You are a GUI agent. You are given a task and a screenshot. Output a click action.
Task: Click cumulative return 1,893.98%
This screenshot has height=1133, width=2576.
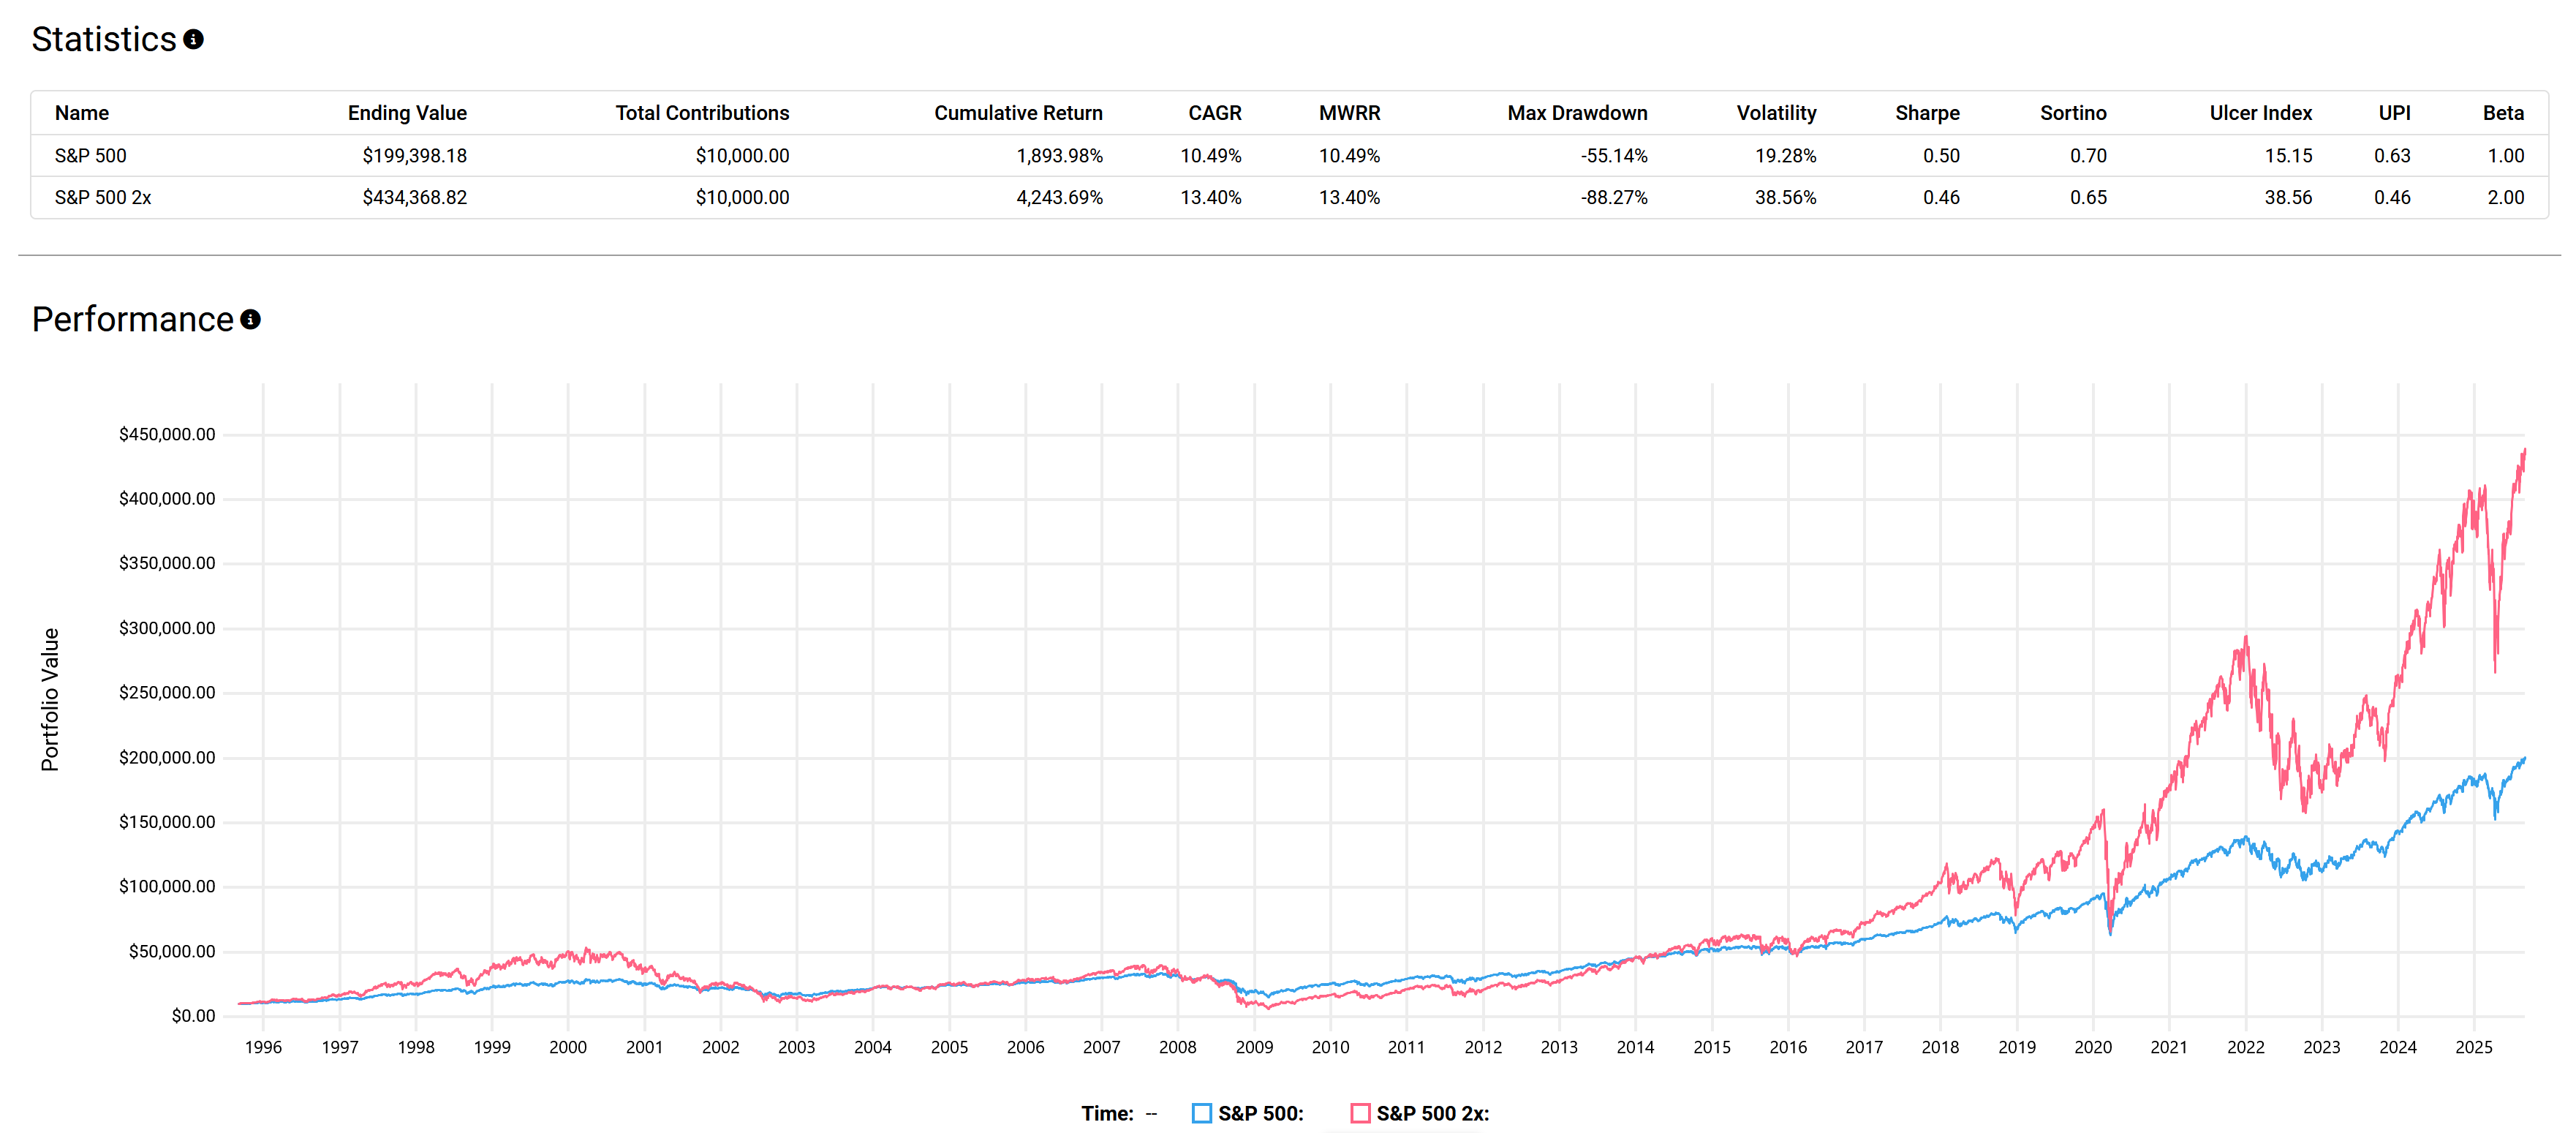[x=1059, y=156]
